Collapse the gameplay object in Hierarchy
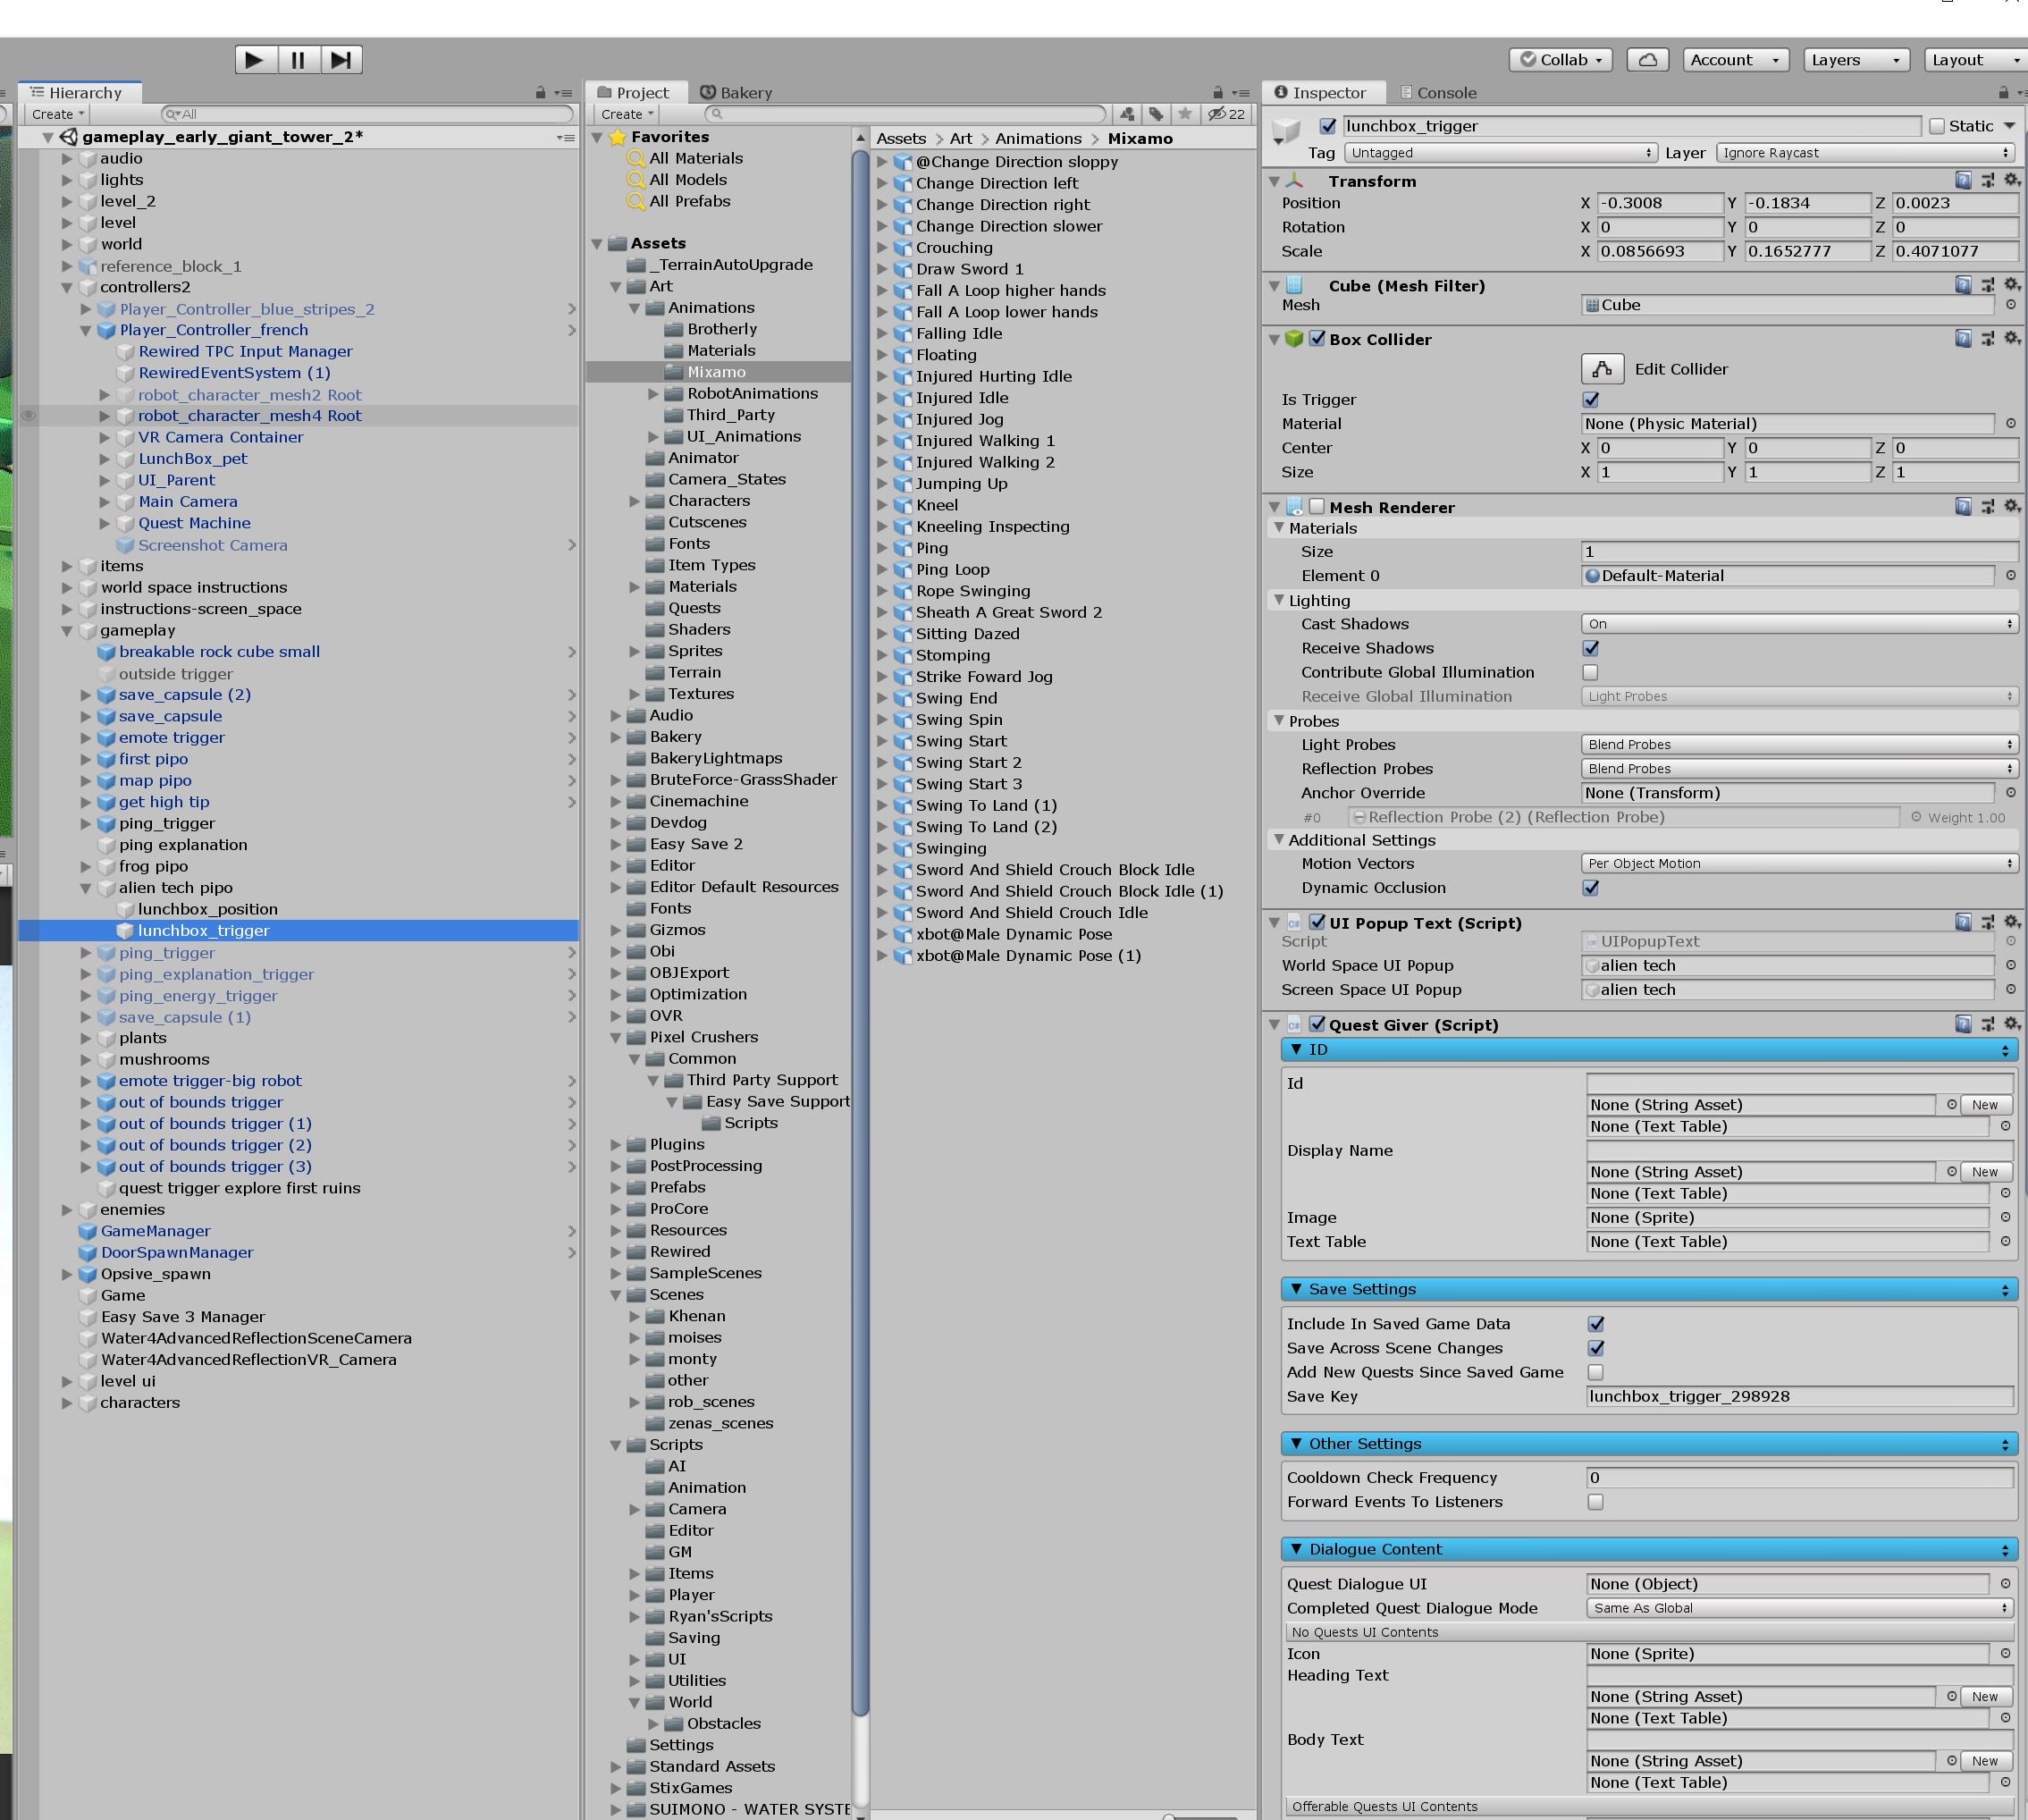 point(67,631)
